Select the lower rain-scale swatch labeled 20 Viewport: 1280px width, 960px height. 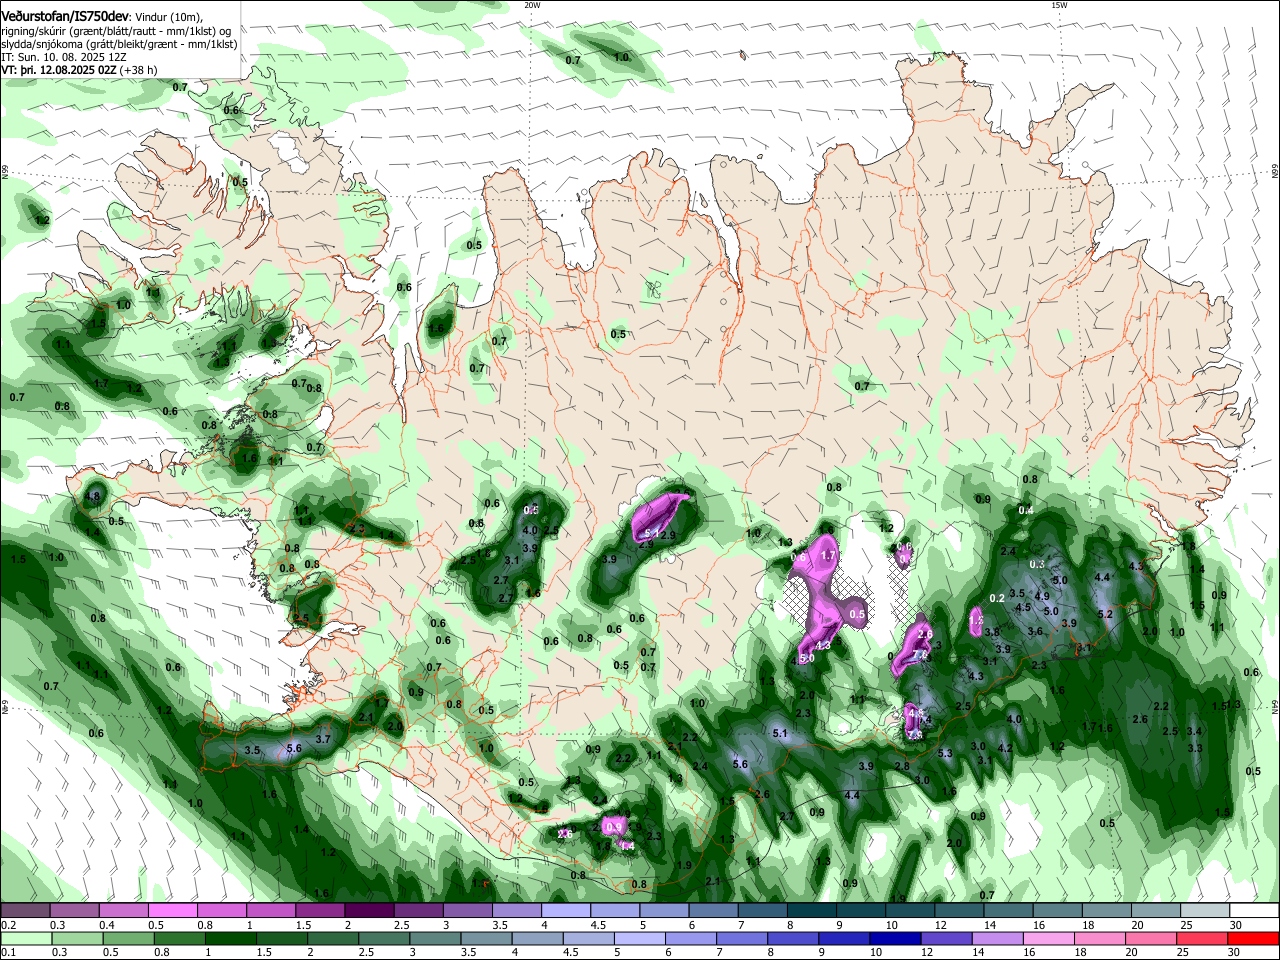[1152, 939]
